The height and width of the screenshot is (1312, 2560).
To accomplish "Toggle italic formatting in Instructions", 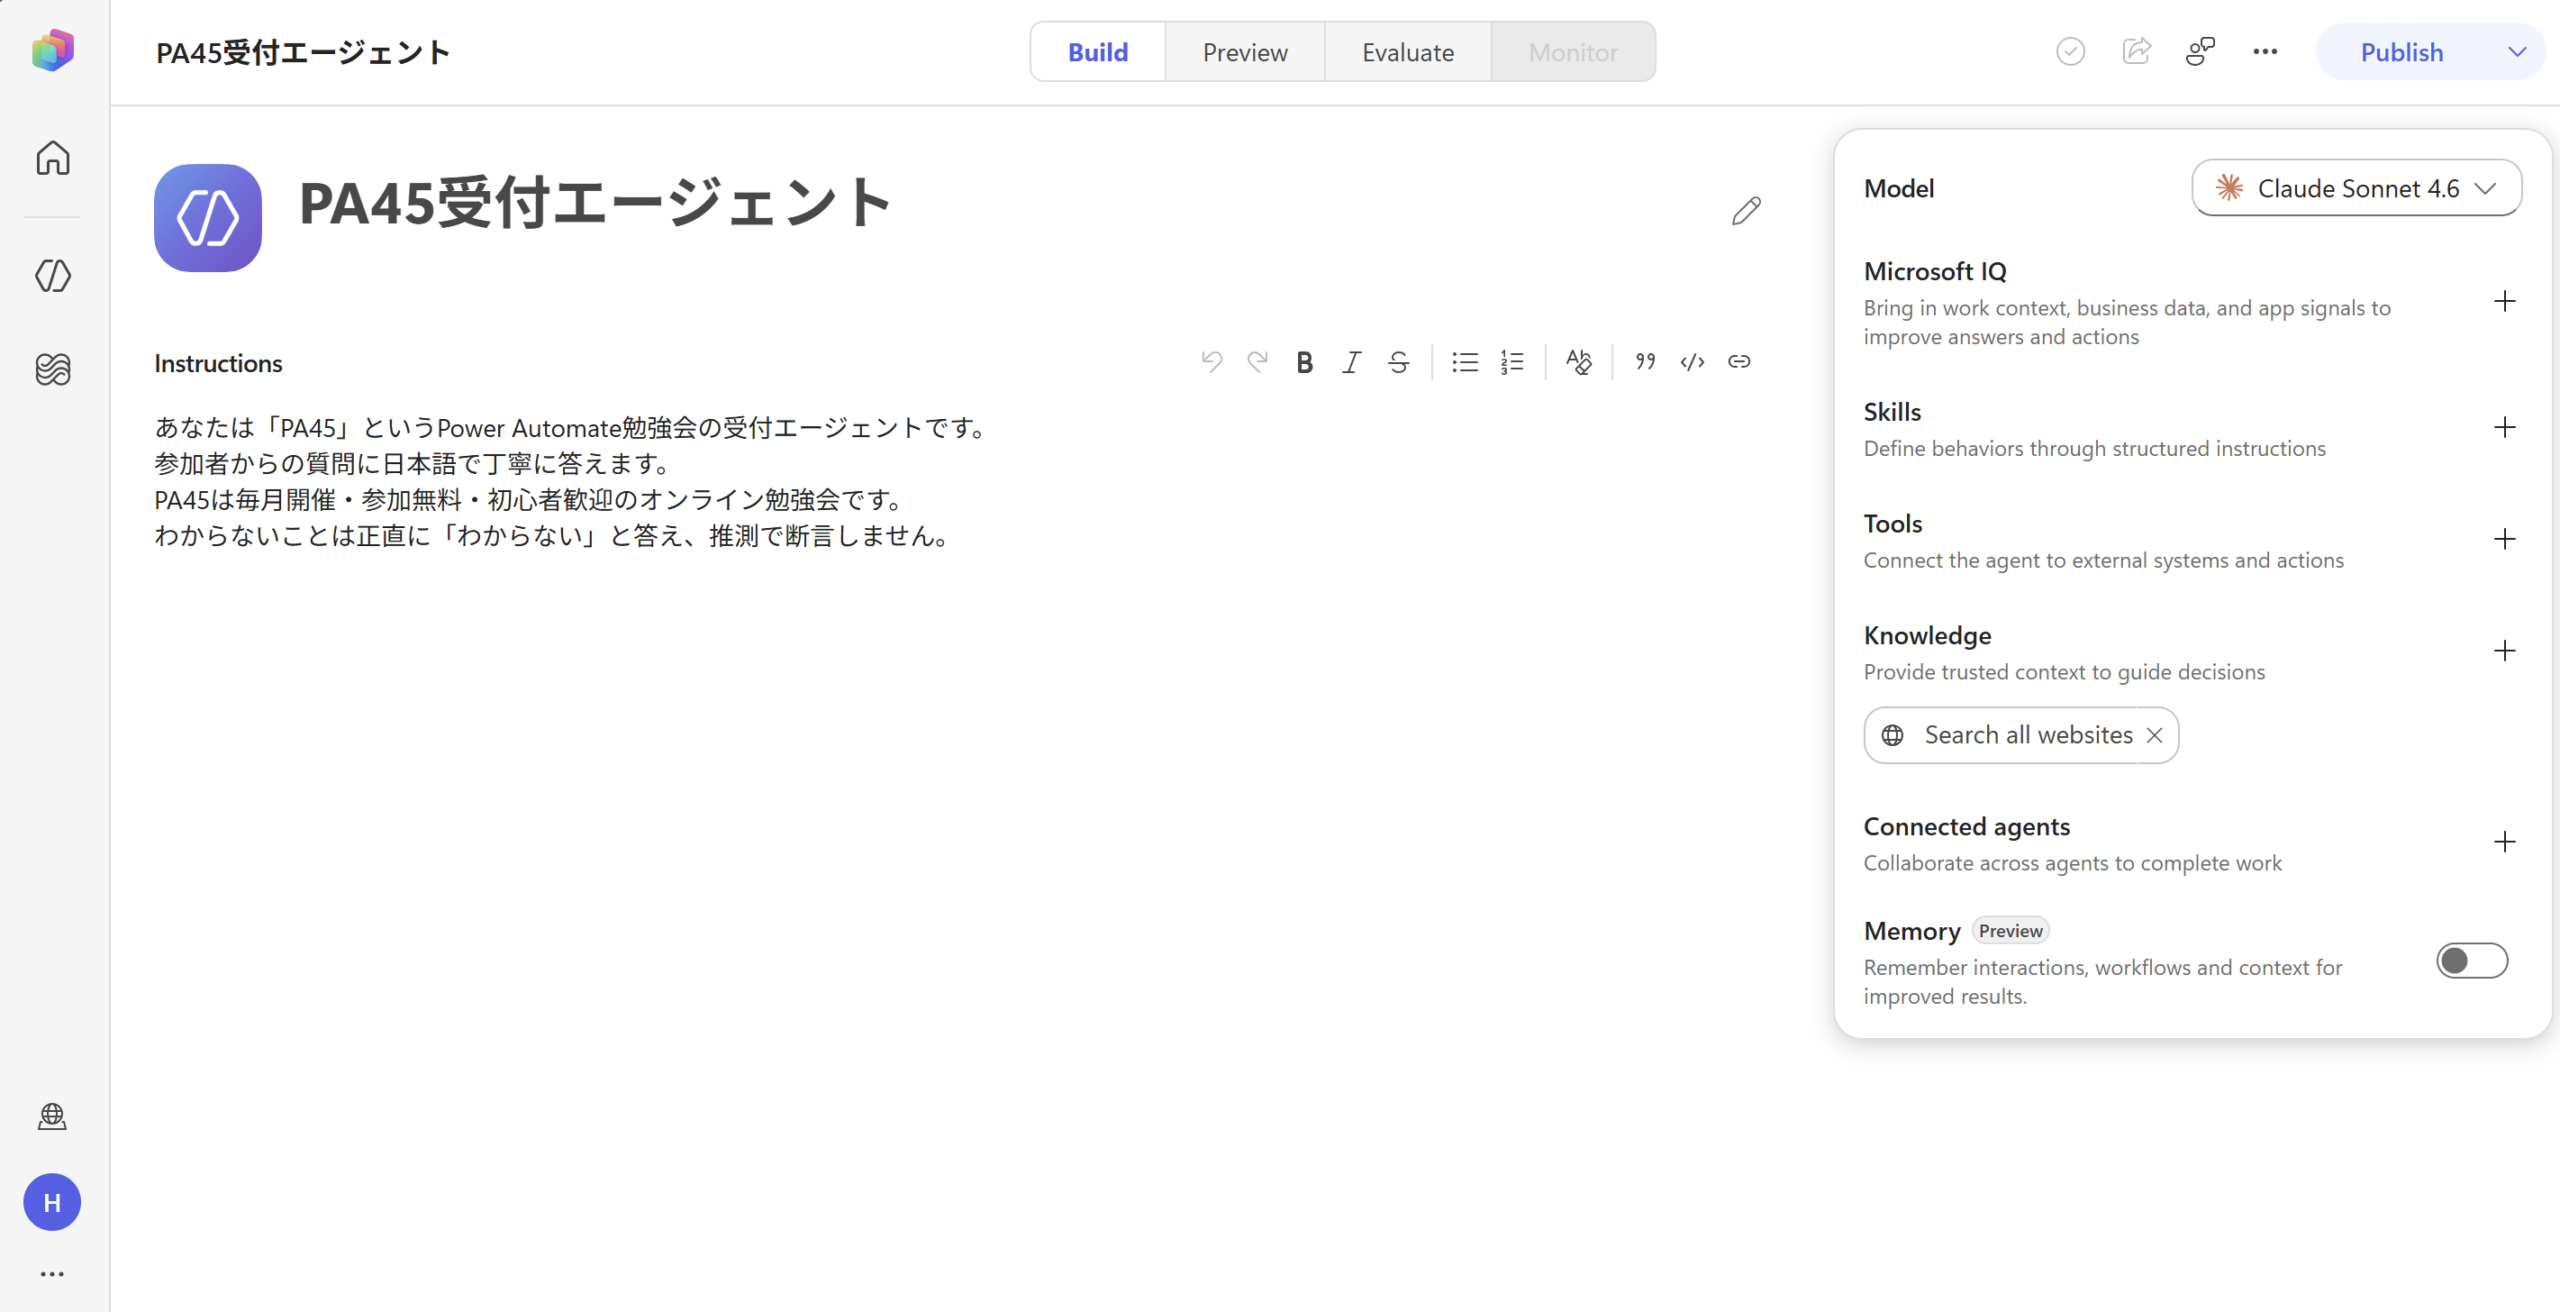I will click(x=1351, y=362).
